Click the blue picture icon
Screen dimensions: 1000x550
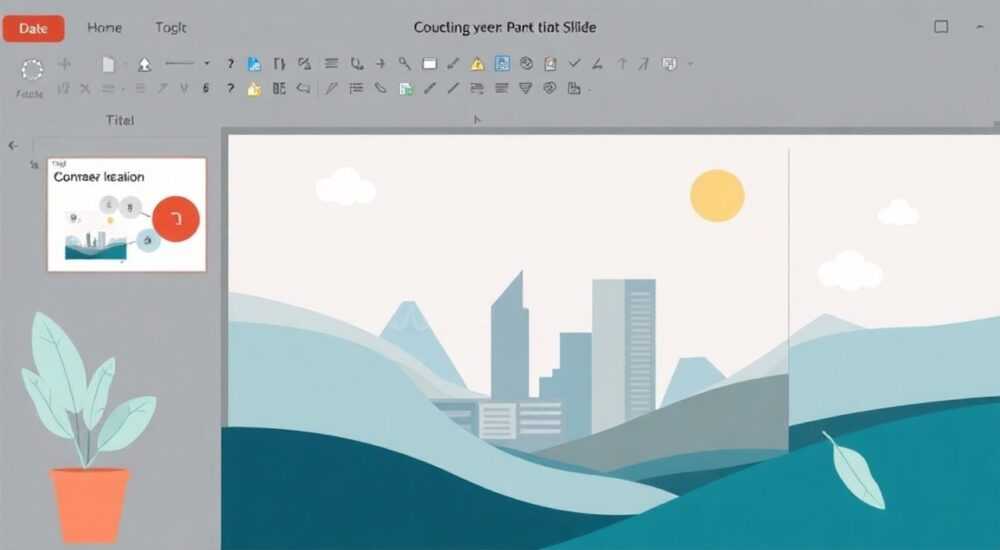[254, 64]
